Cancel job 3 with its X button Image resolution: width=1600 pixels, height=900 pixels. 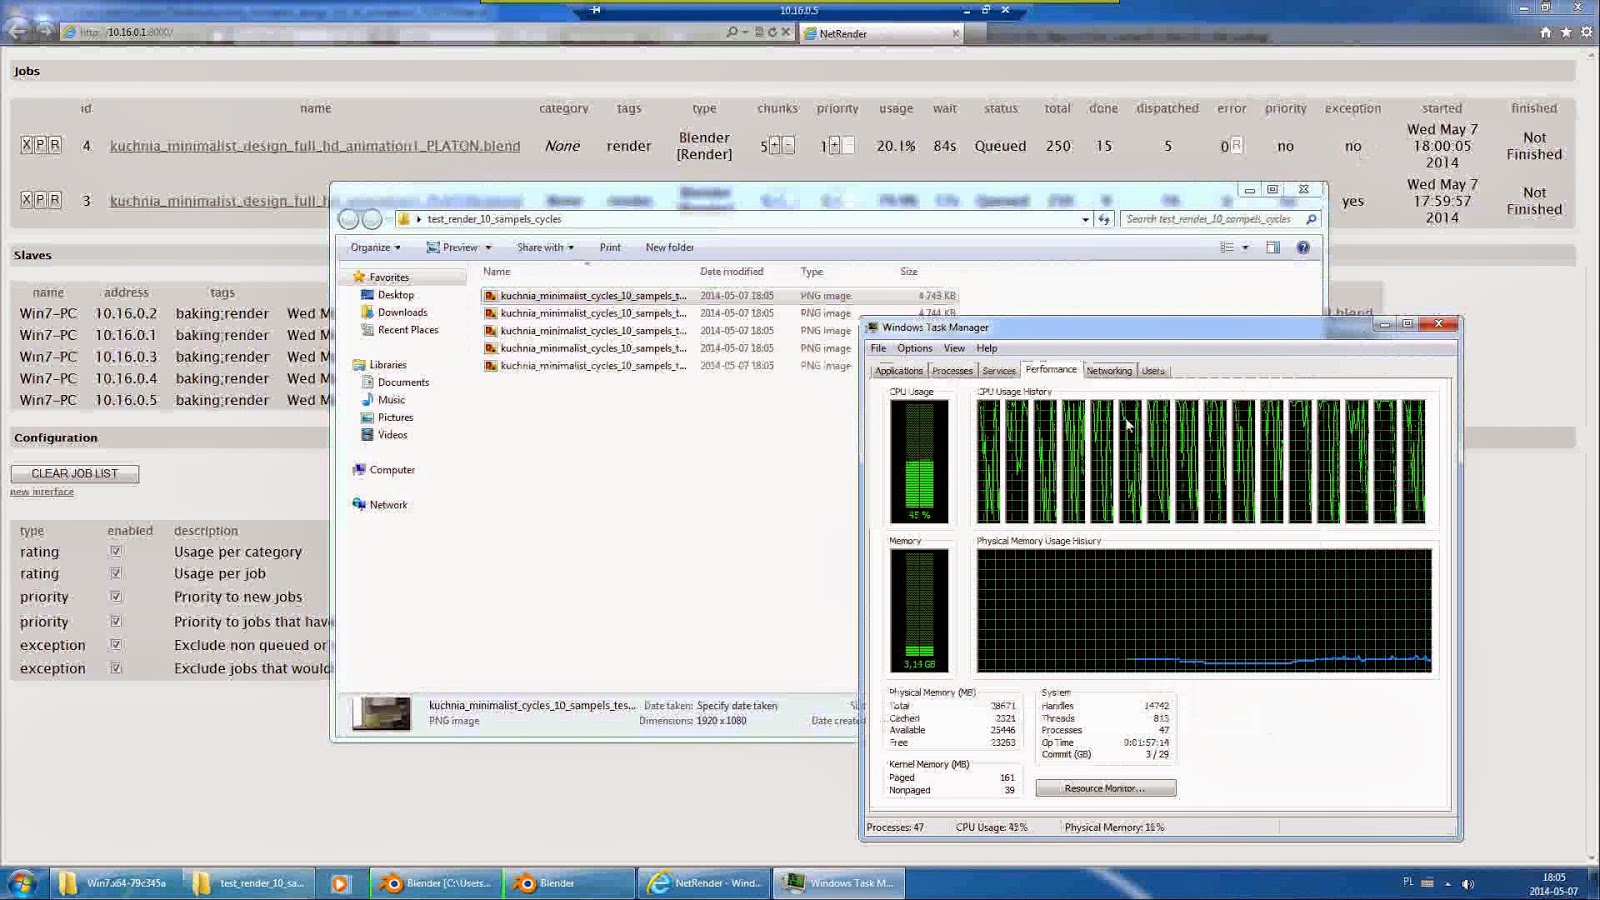tap(27, 200)
